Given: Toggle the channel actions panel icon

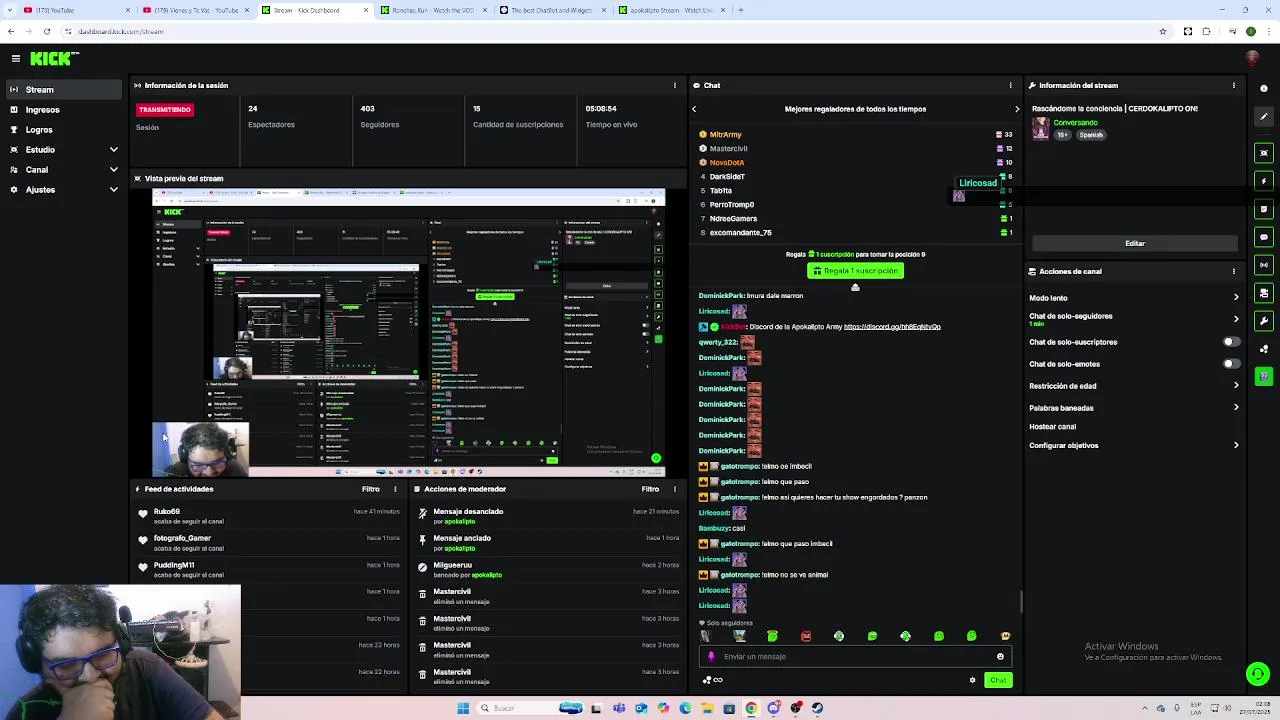Looking at the screenshot, I should point(1264,293).
